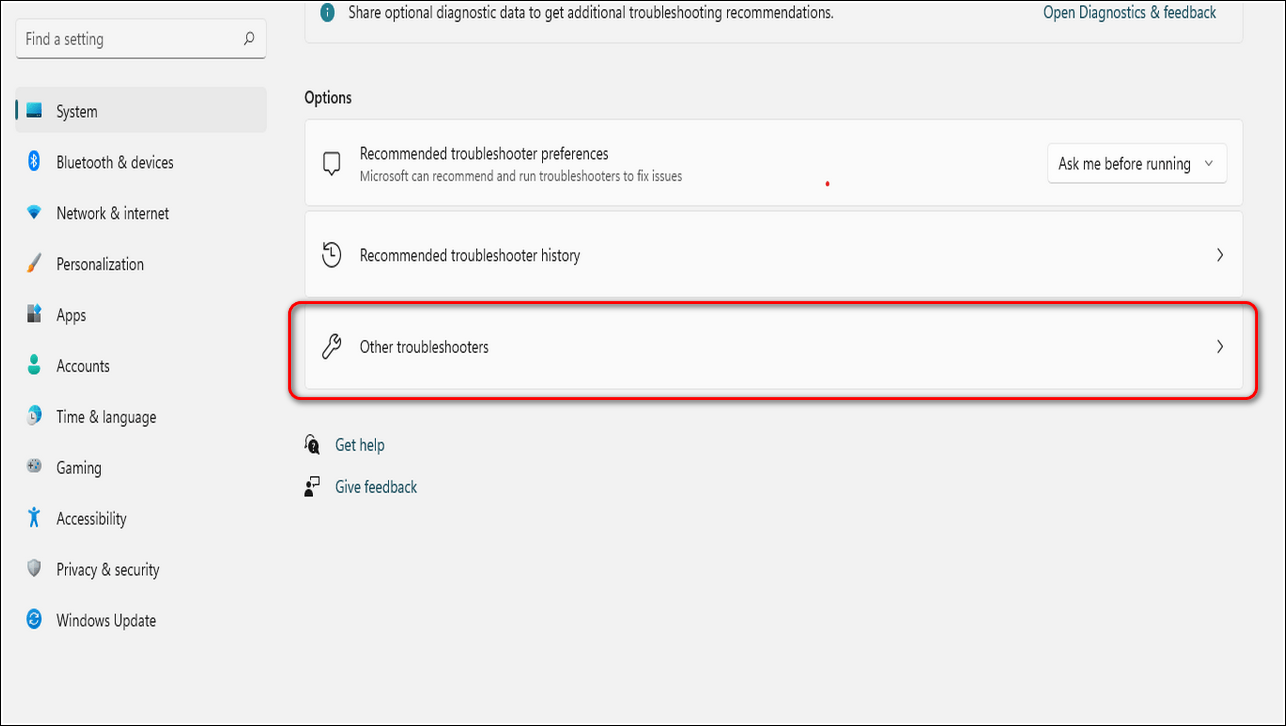The width and height of the screenshot is (1286, 726).
Task: Click the search magnifier icon
Action: coord(249,40)
